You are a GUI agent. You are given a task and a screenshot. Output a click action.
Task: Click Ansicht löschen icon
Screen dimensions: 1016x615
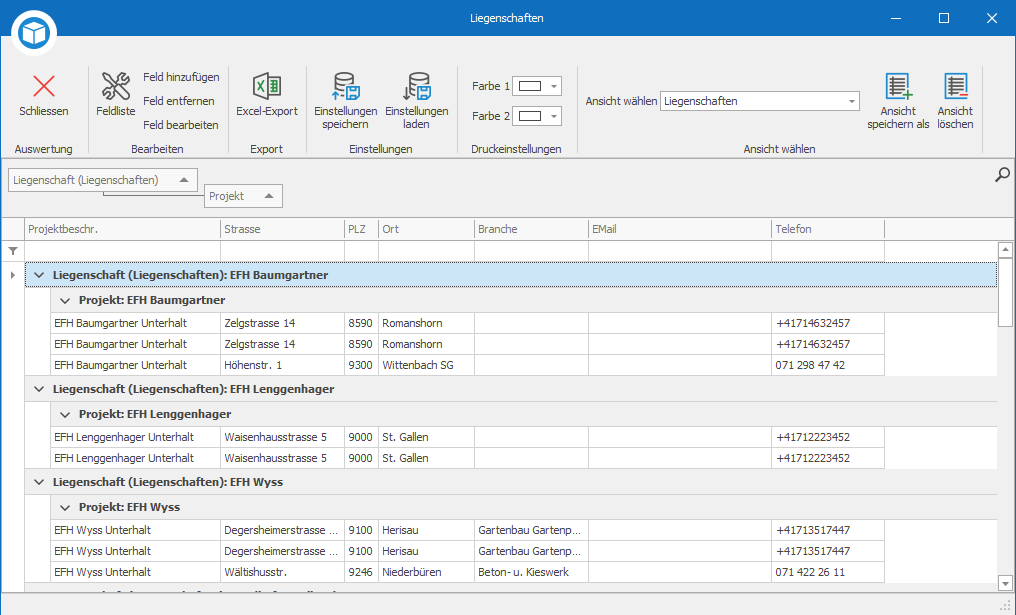click(x=956, y=86)
